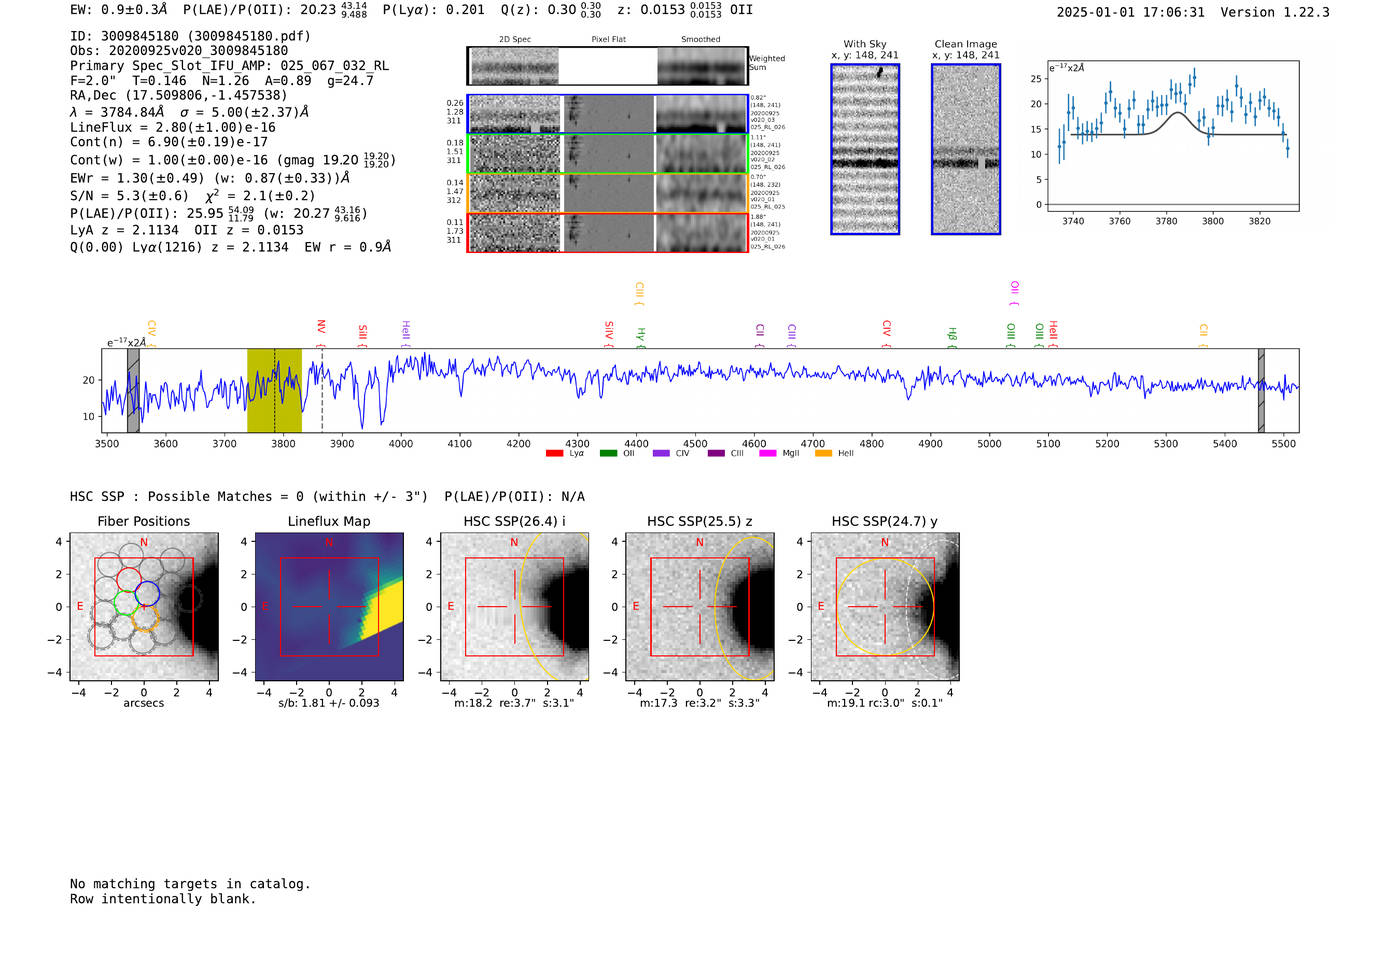Click the 'Row intentionally blank.' text
The width and height of the screenshot is (1400, 953).
(163, 899)
